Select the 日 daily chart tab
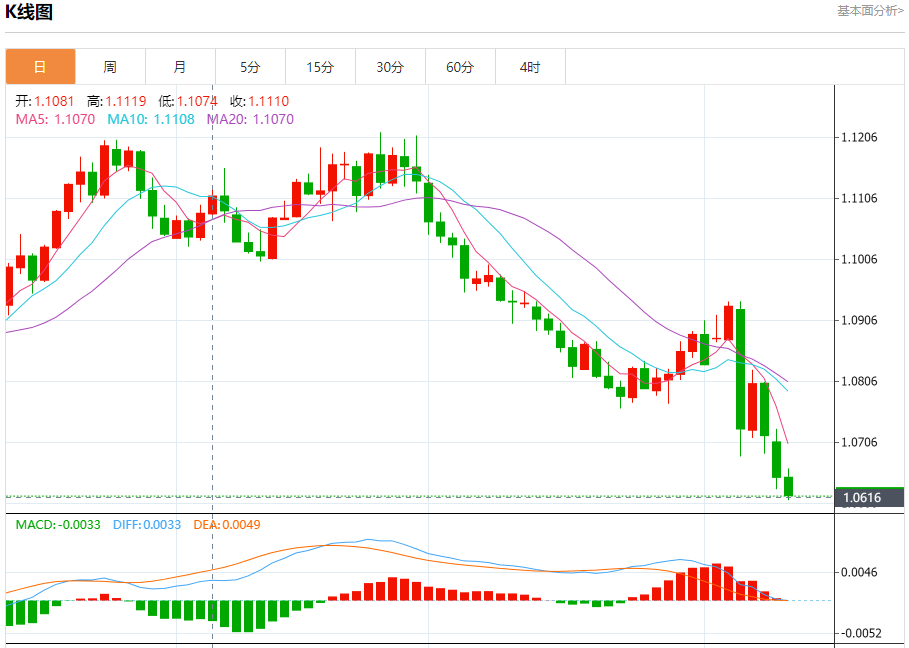Image resolution: width=909 pixels, height=648 pixels. click(41, 67)
